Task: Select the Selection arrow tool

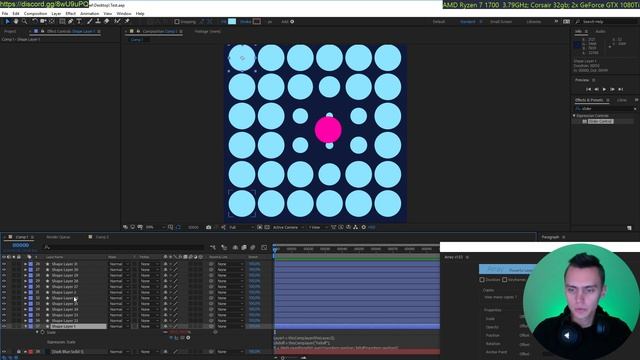Action: click(x=7, y=22)
